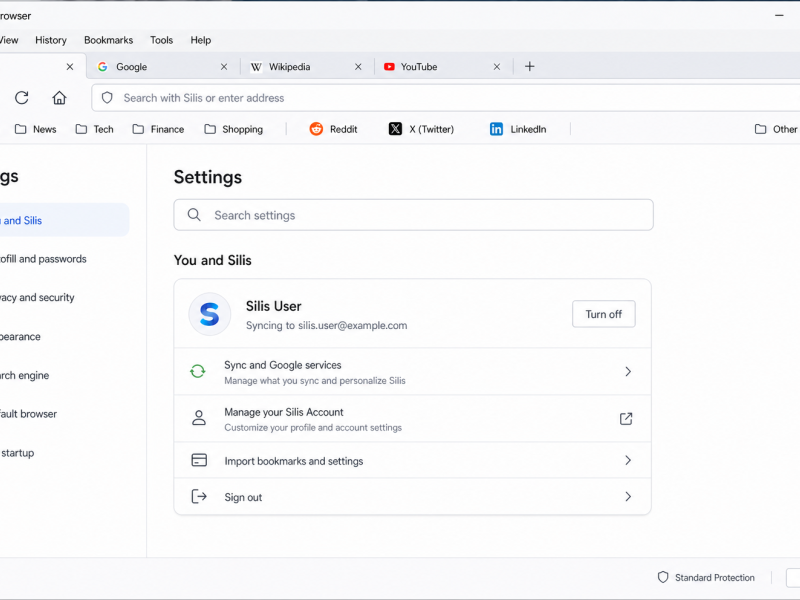Image resolution: width=800 pixels, height=600 pixels.
Task: Open the Help menu
Action: tap(201, 40)
